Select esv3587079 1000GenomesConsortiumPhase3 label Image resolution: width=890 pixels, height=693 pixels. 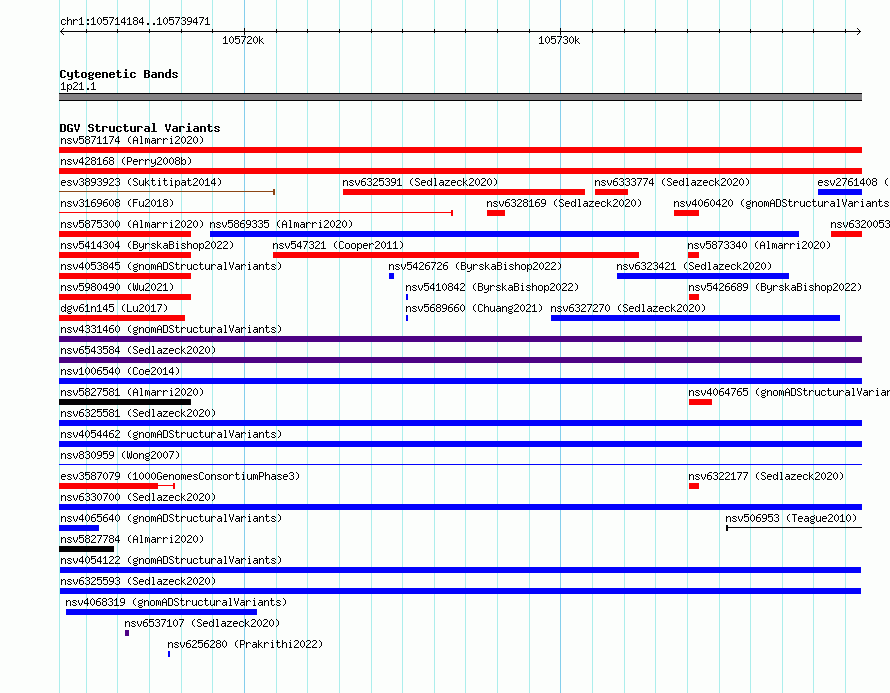[180, 476]
